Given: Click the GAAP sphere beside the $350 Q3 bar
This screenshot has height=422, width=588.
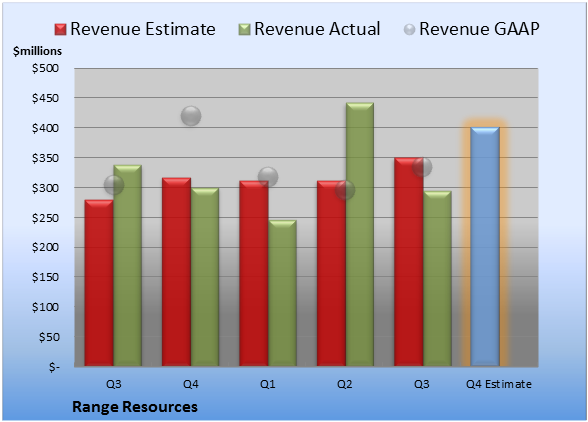Looking at the screenshot, I should pos(422,167).
